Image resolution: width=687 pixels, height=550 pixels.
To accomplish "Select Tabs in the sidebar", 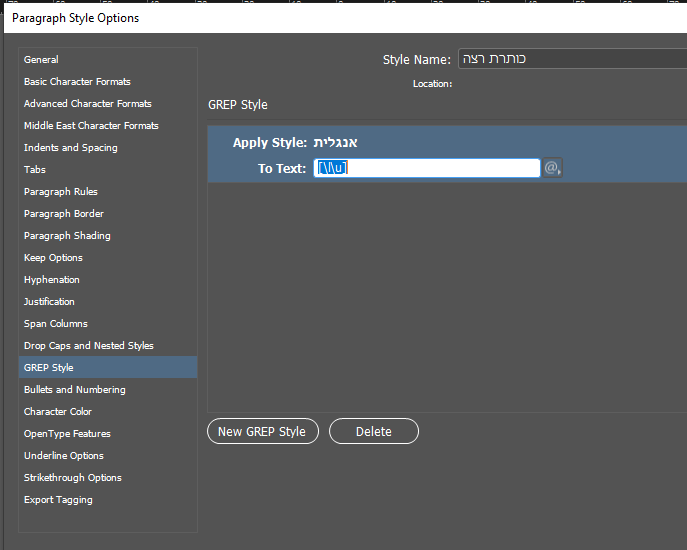I will click(x=108, y=170).
